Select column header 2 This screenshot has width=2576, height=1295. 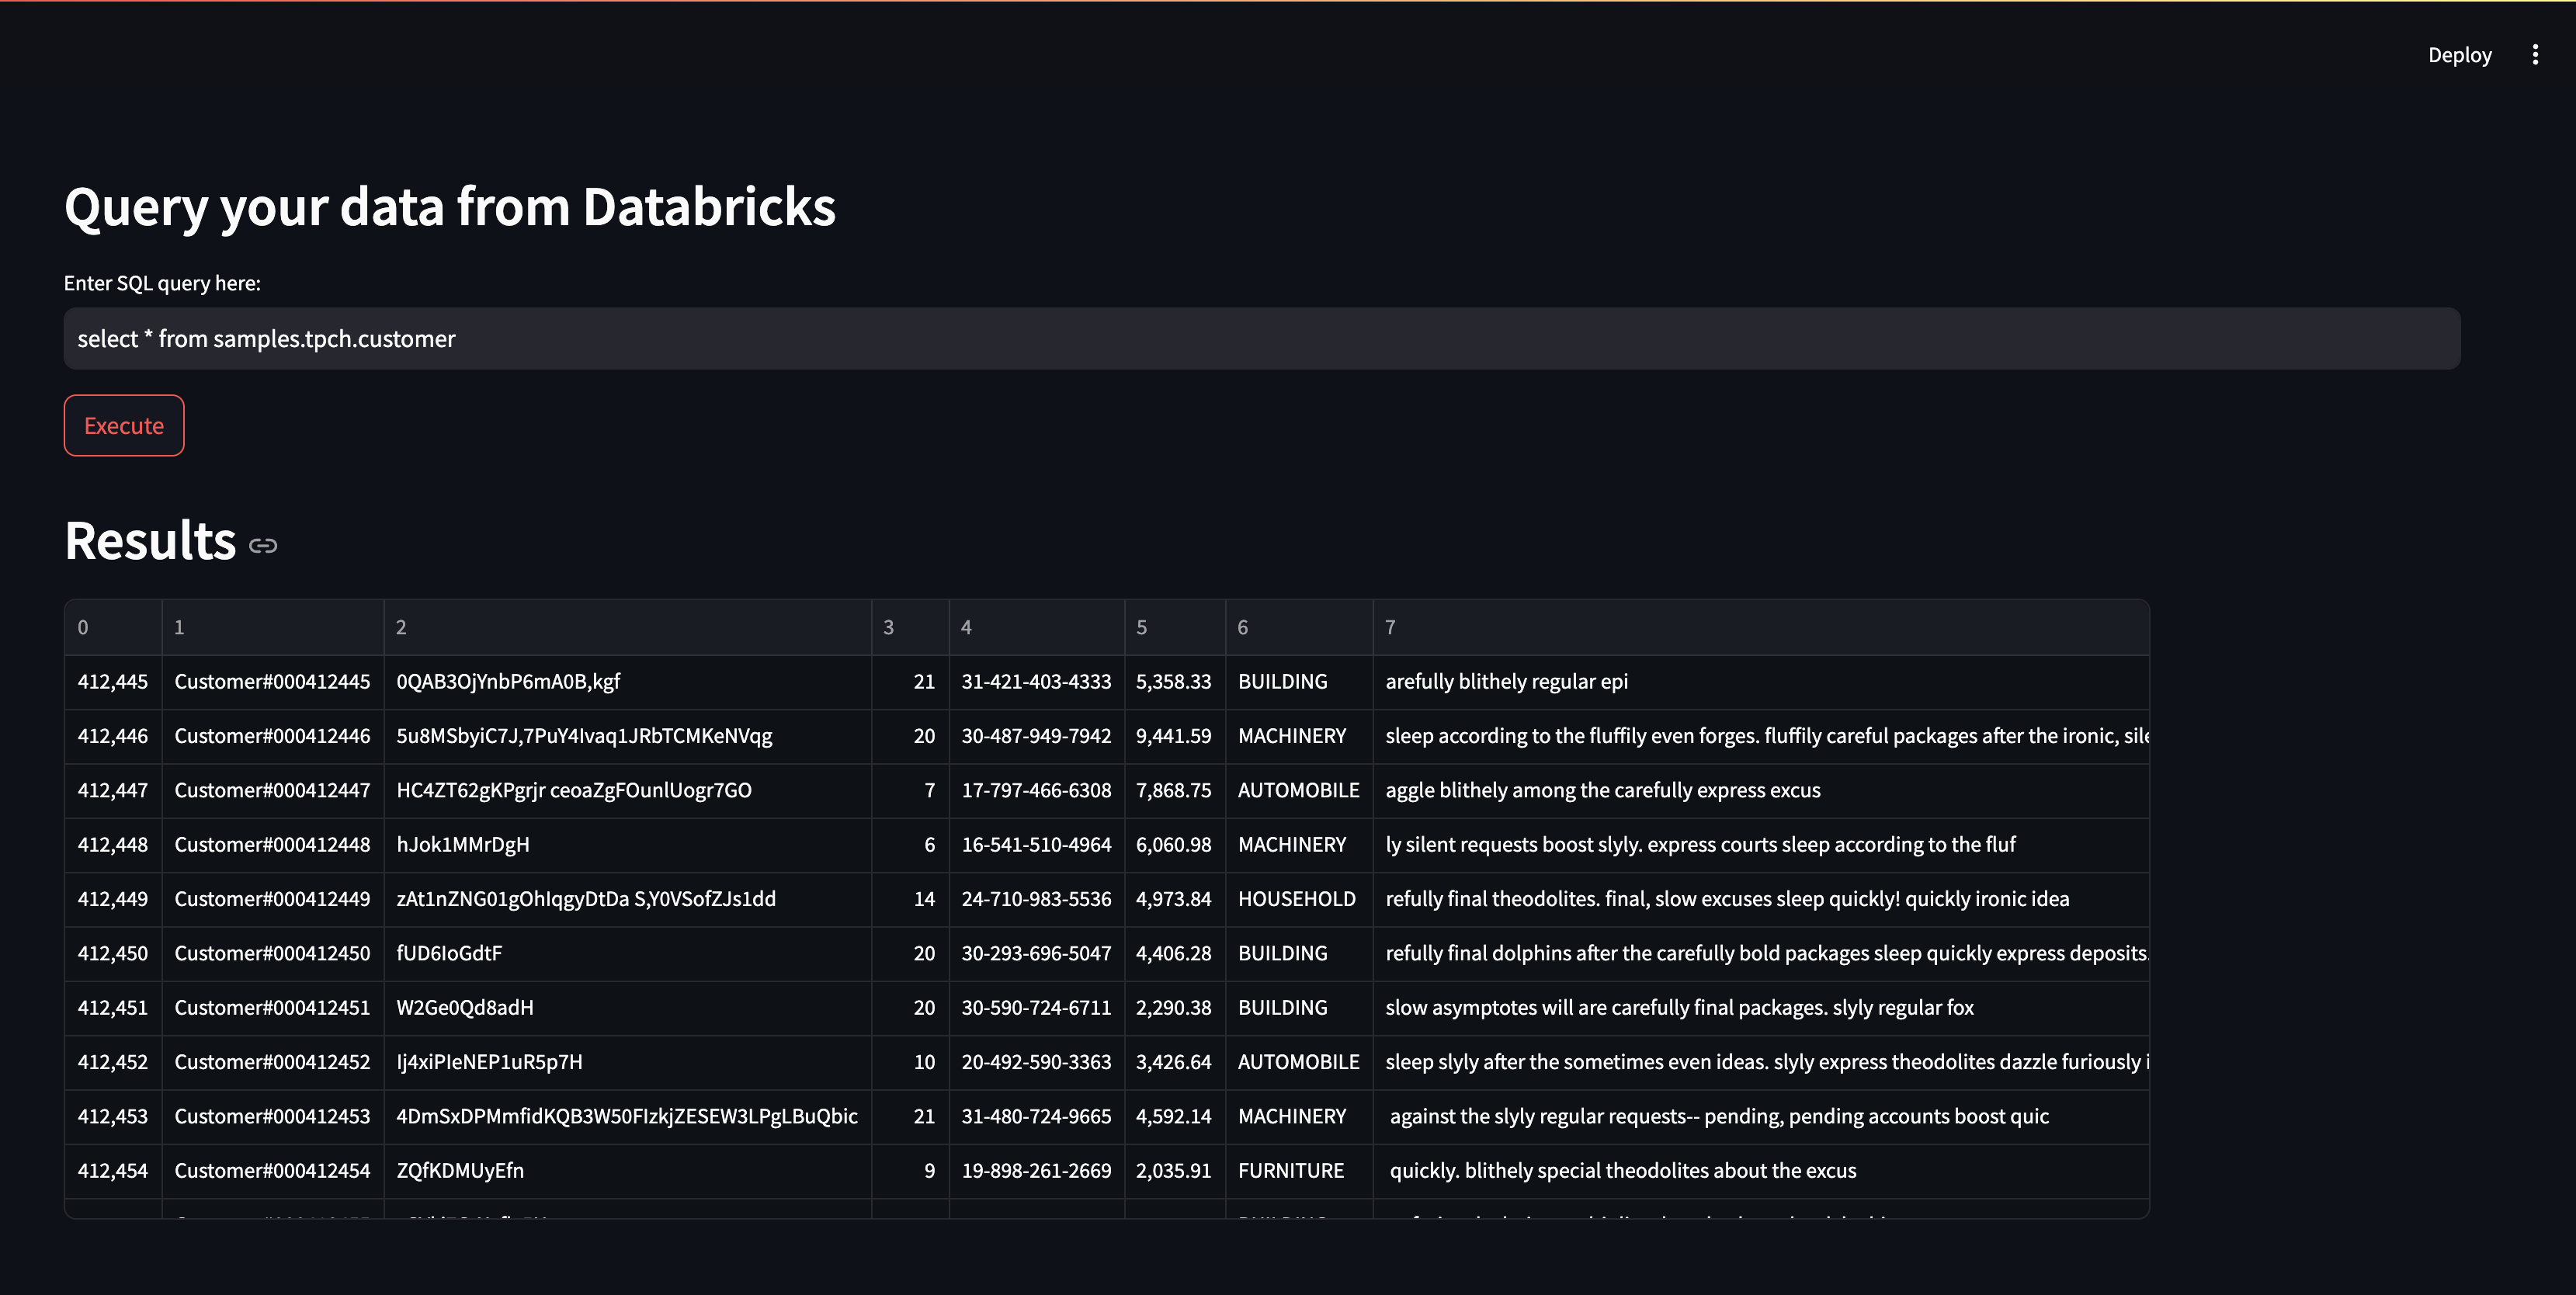coord(628,627)
